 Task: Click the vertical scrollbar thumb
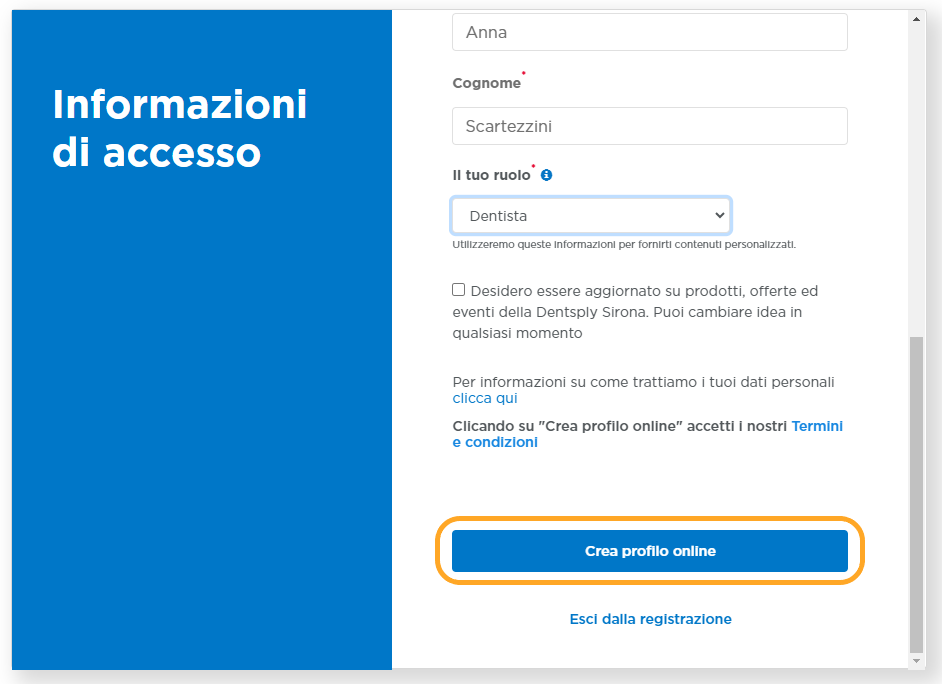pyautogui.click(x=917, y=490)
